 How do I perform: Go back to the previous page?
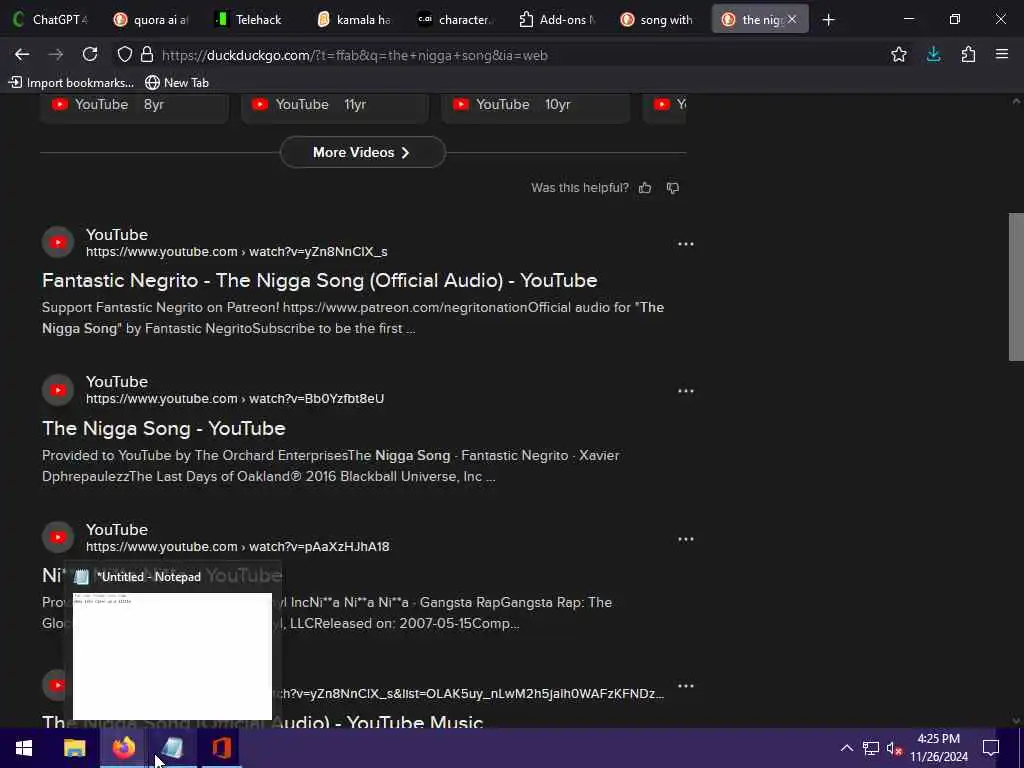[22, 55]
